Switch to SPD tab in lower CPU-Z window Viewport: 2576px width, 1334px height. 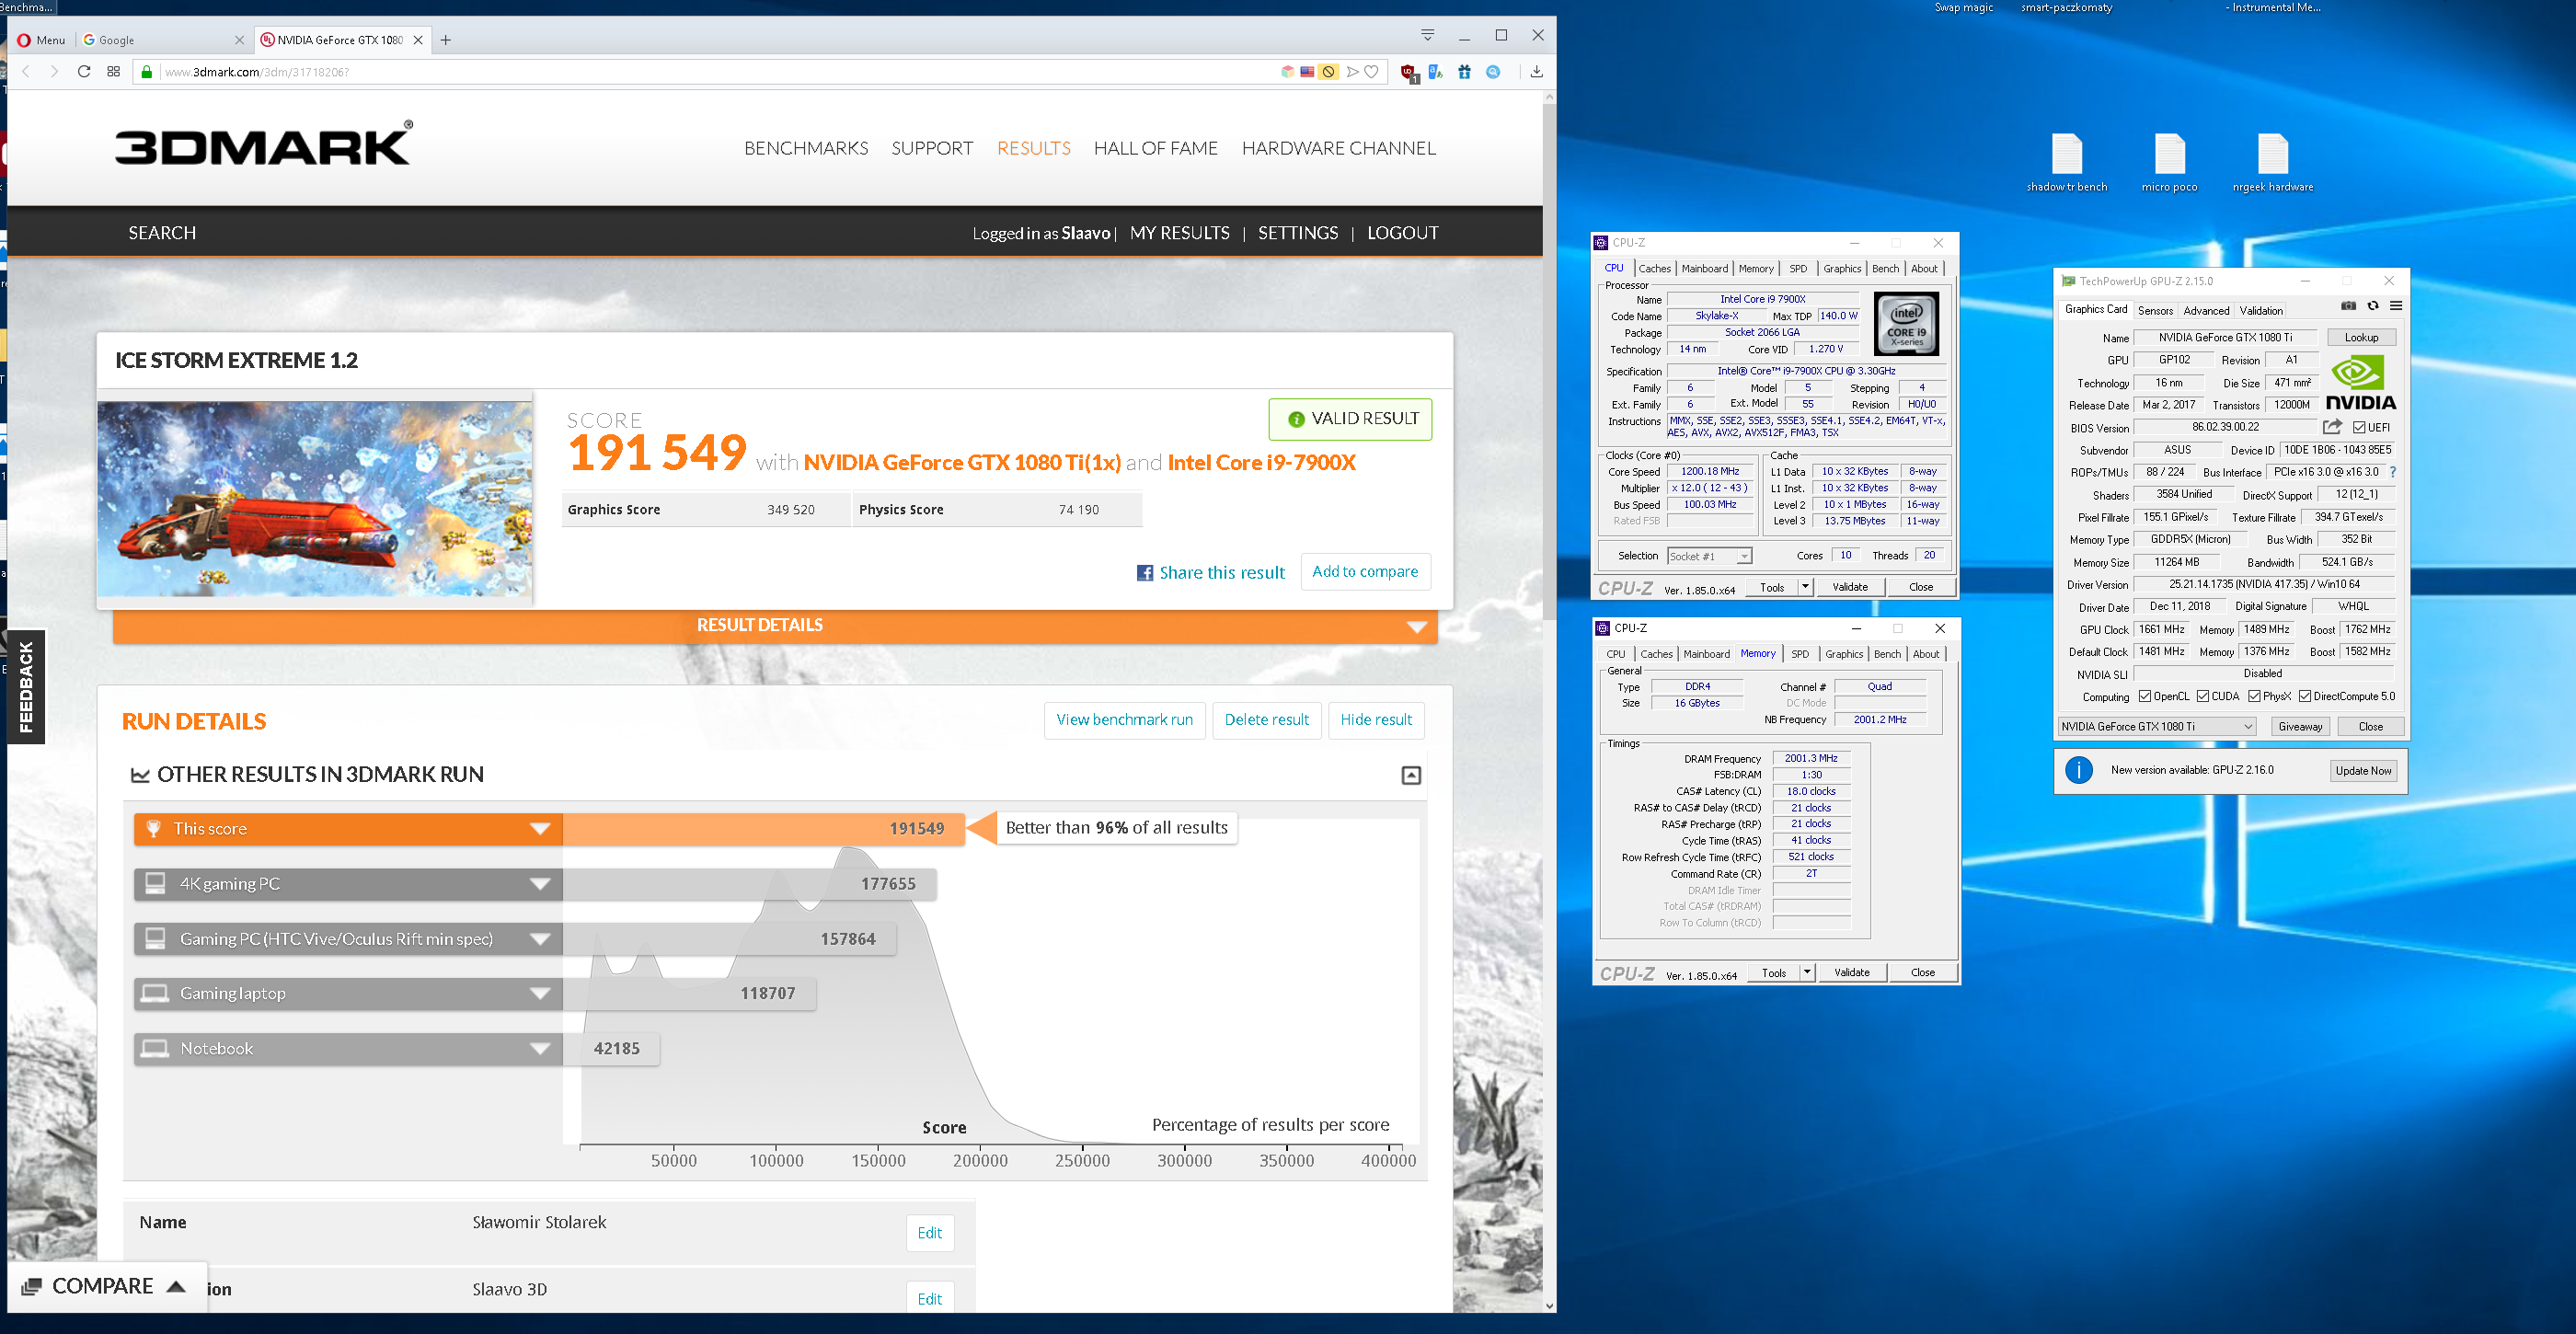(1800, 654)
